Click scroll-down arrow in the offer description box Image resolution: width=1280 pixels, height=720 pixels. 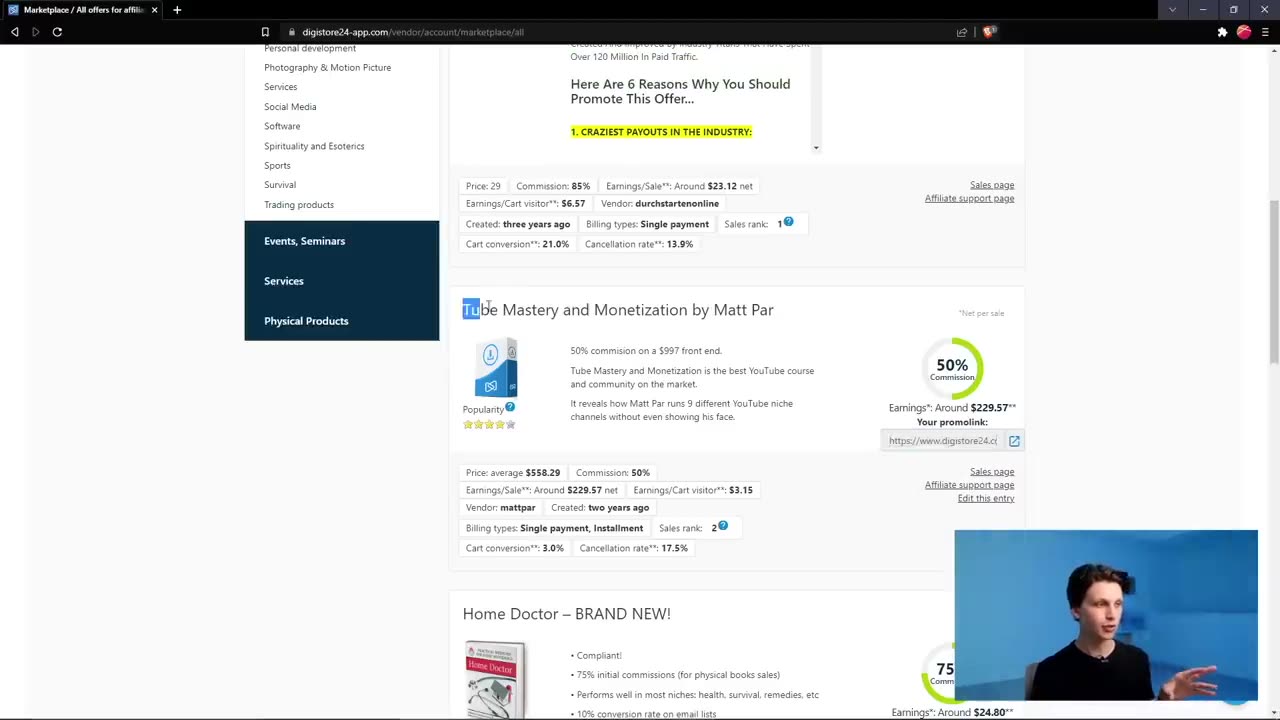tap(816, 148)
